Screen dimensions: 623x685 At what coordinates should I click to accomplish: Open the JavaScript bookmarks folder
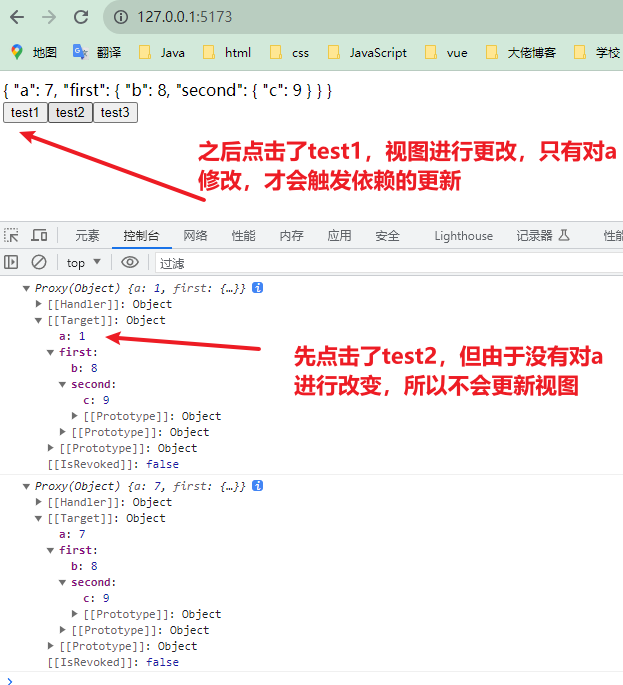coord(367,52)
